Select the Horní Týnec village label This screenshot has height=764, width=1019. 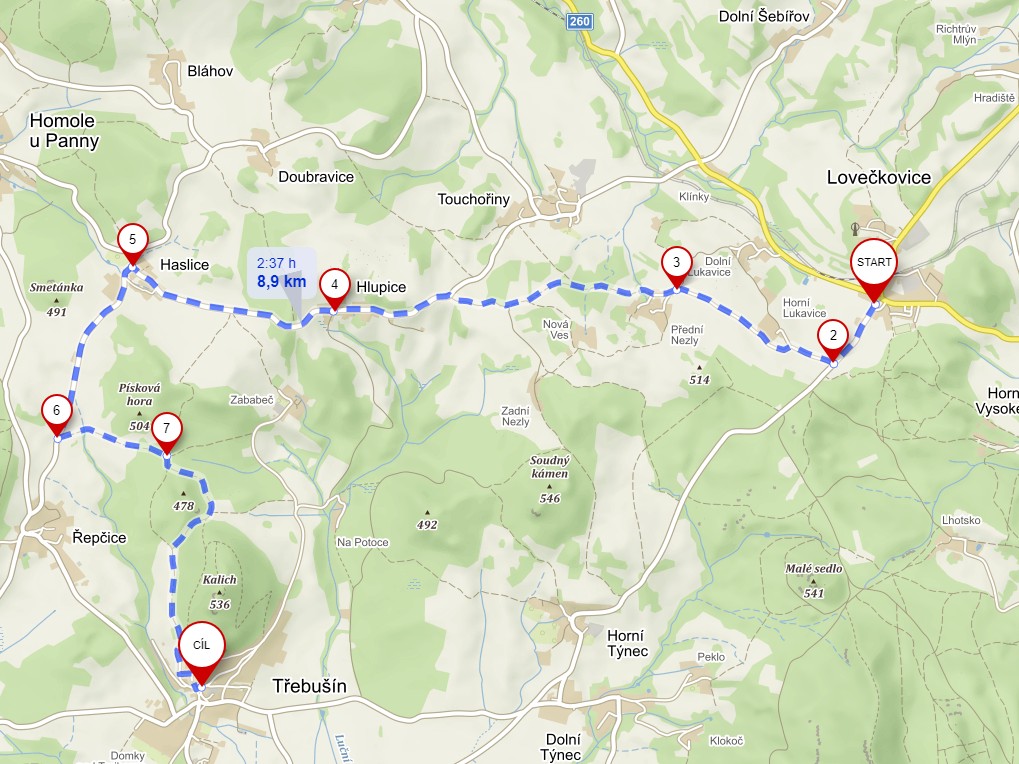pyautogui.click(x=627, y=643)
